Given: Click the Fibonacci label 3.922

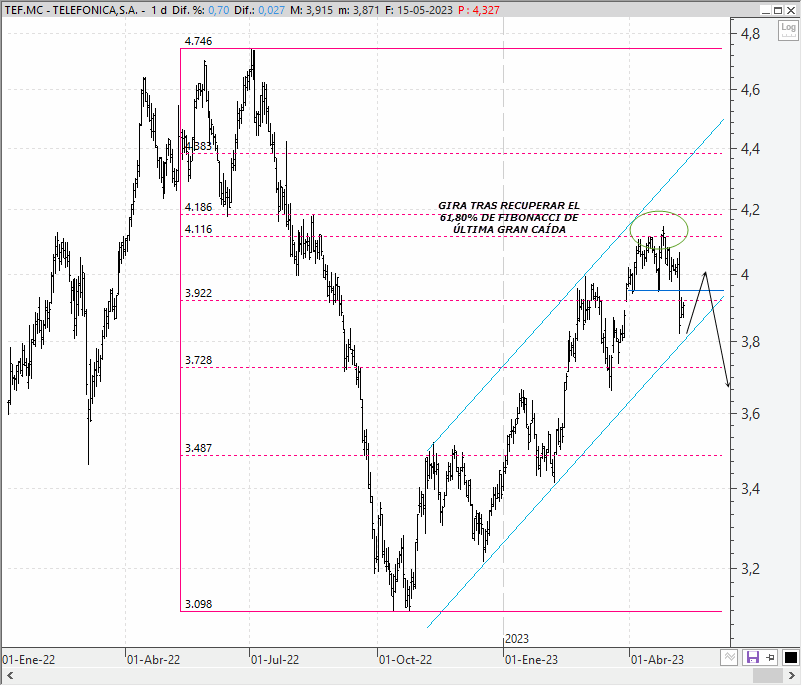Looking at the screenshot, I should click(x=198, y=293).
